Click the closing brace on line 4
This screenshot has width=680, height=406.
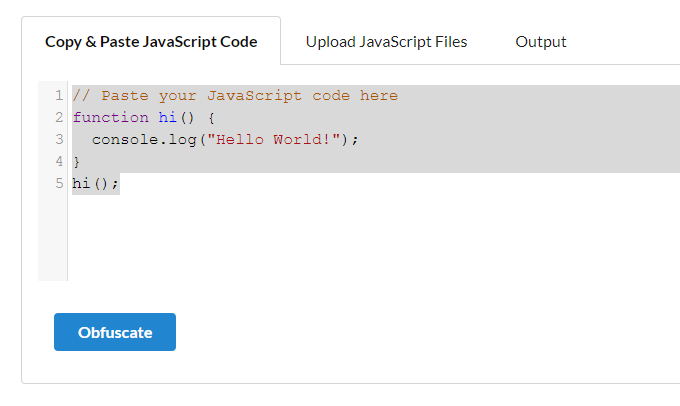pyautogui.click(x=77, y=162)
